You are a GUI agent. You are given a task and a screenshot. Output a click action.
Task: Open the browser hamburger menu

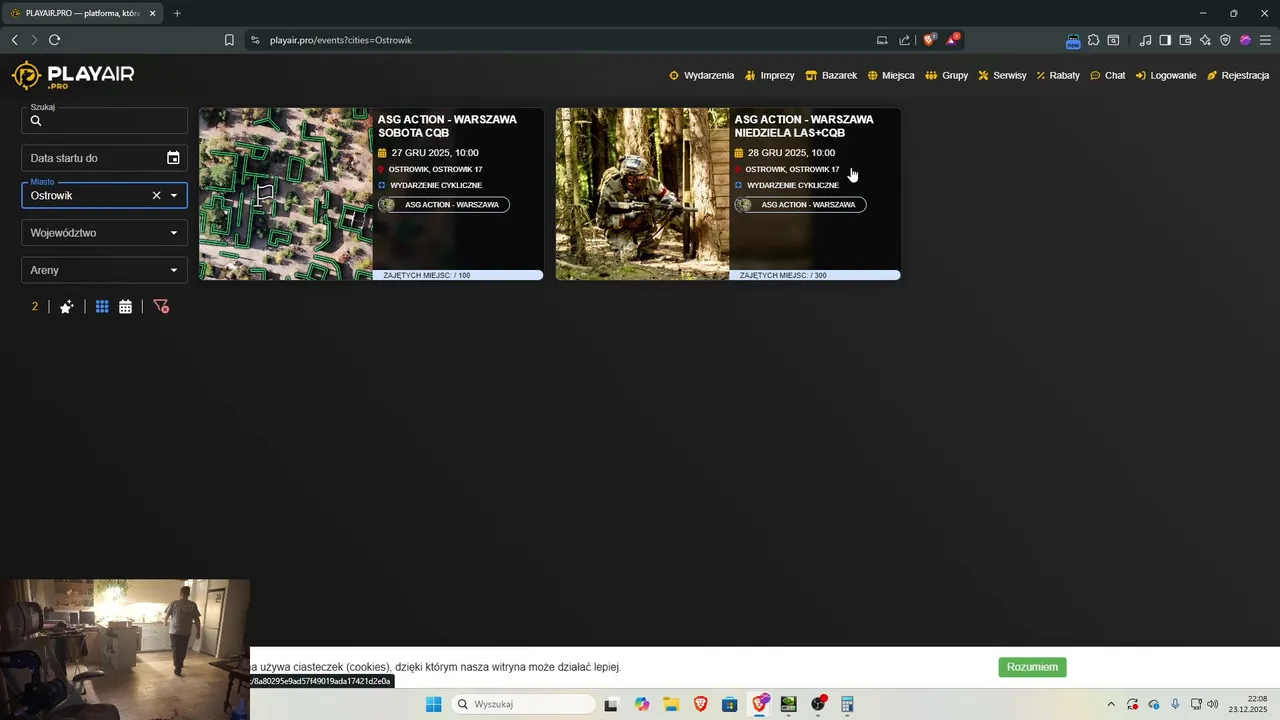tap(1265, 40)
